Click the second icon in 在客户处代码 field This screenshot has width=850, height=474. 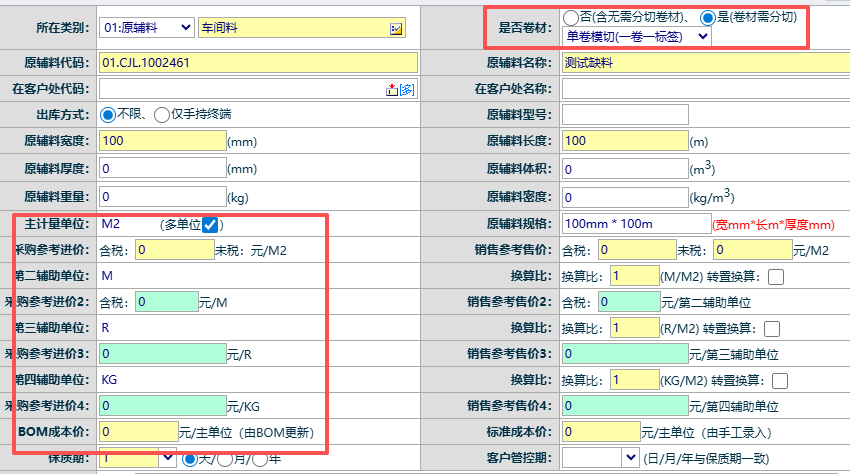406,90
